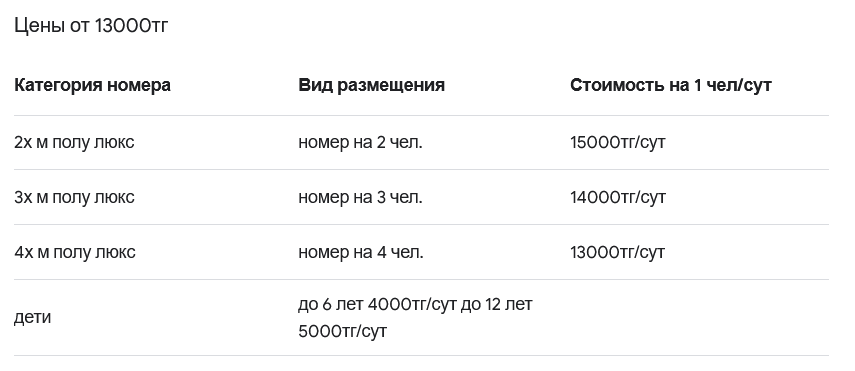Click the 'до 12 лет' text in children row
This screenshot has height=371, width=855.
point(497,304)
